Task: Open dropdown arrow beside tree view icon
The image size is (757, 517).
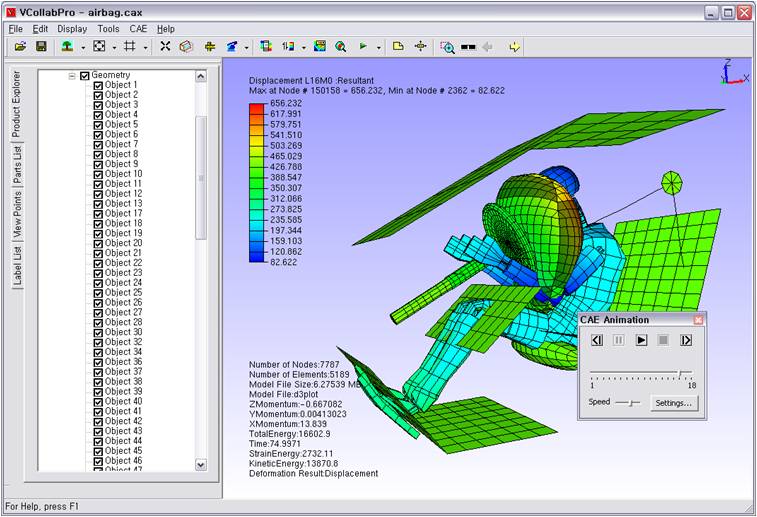Action: point(83,47)
